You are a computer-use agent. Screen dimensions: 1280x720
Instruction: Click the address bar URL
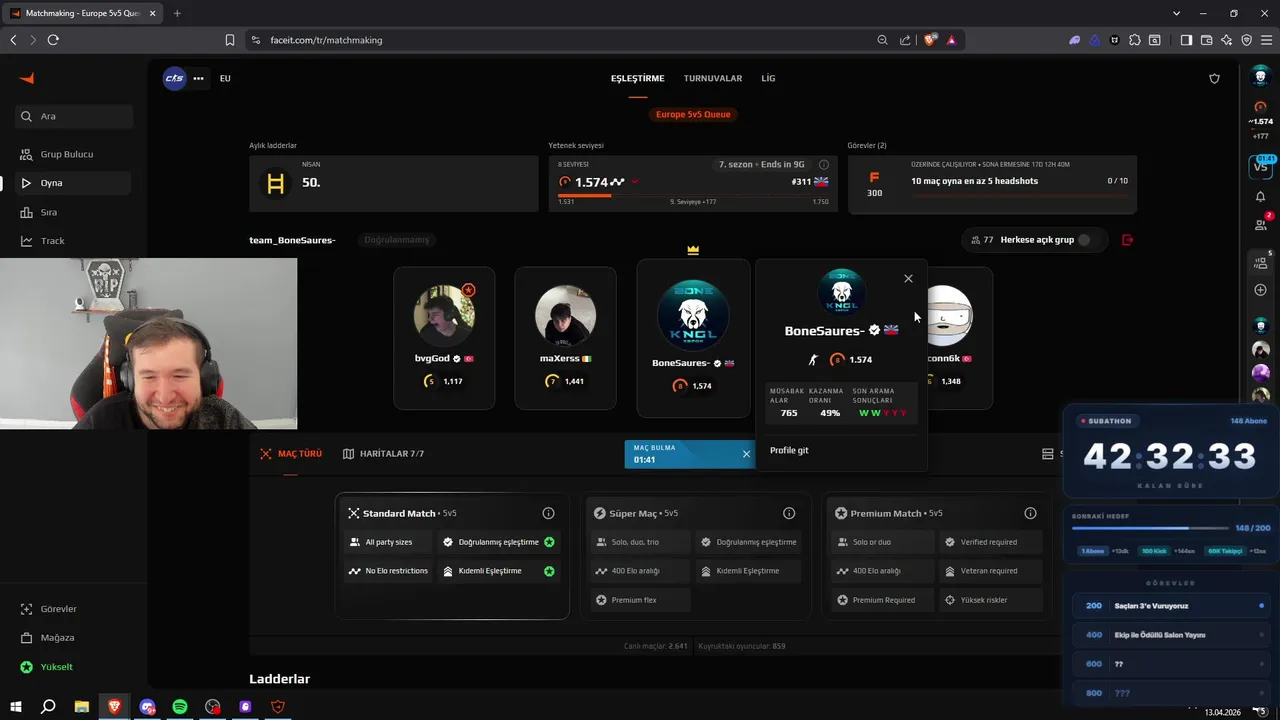click(x=326, y=40)
